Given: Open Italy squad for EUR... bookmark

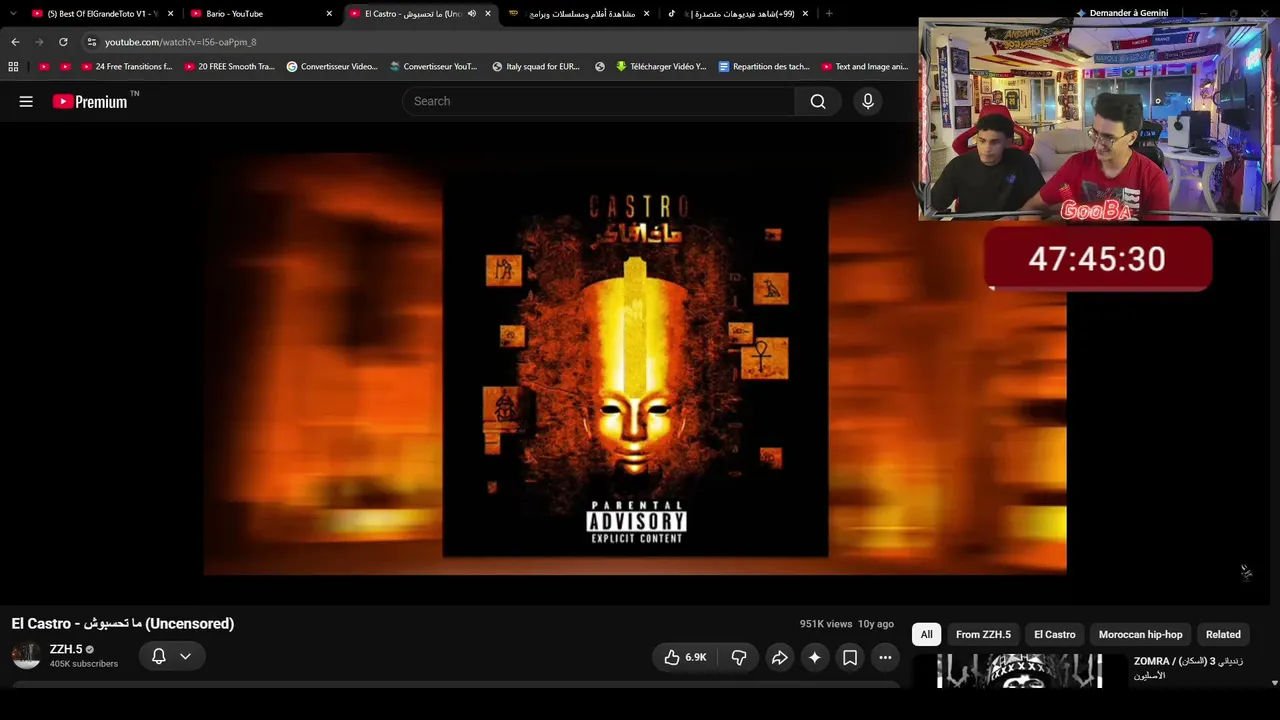Looking at the screenshot, I should (536, 67).
